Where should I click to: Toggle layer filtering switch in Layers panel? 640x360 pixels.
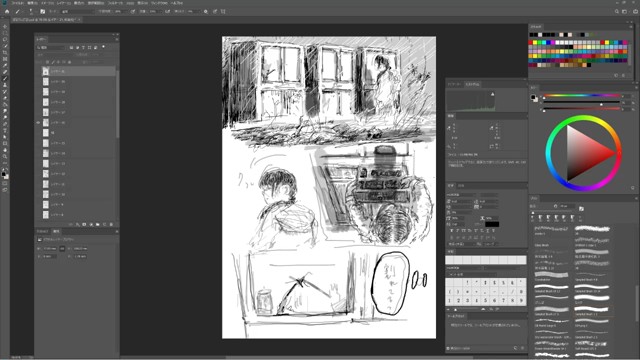[x=103, y=47]
